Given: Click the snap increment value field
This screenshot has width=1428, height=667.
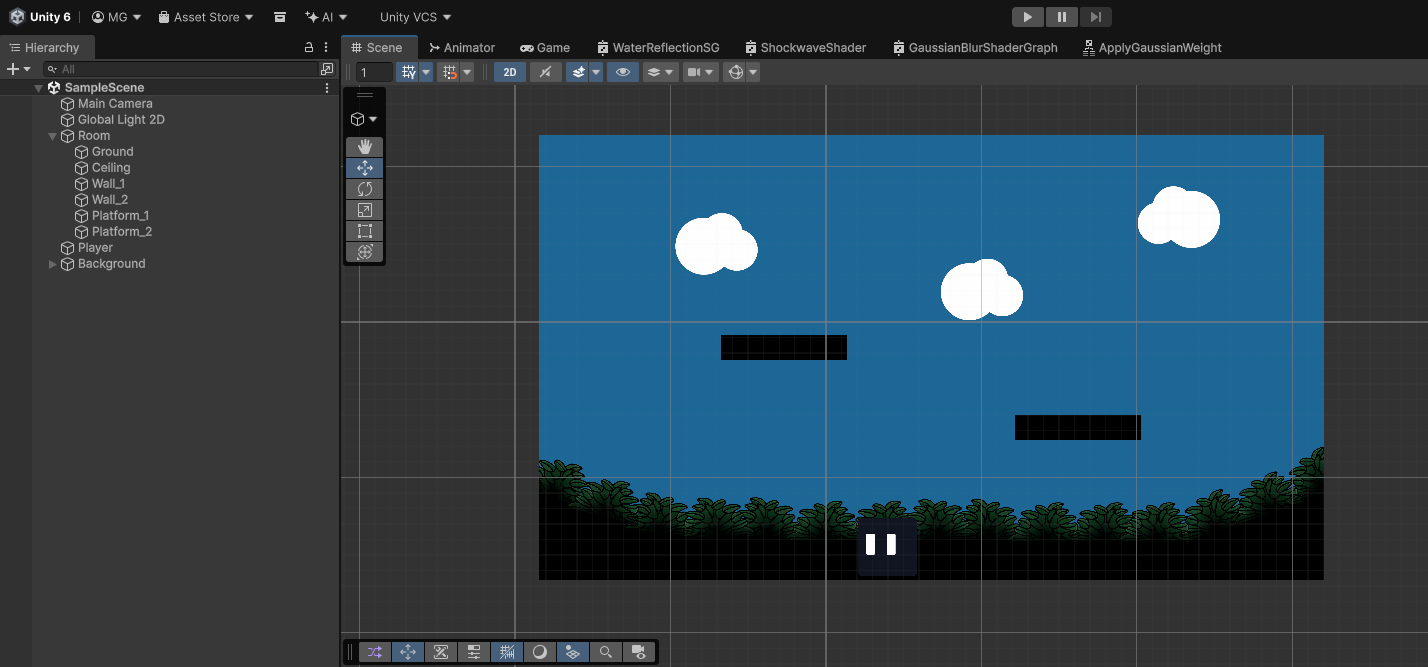Looking at the screenshot, I should (375, 72).
